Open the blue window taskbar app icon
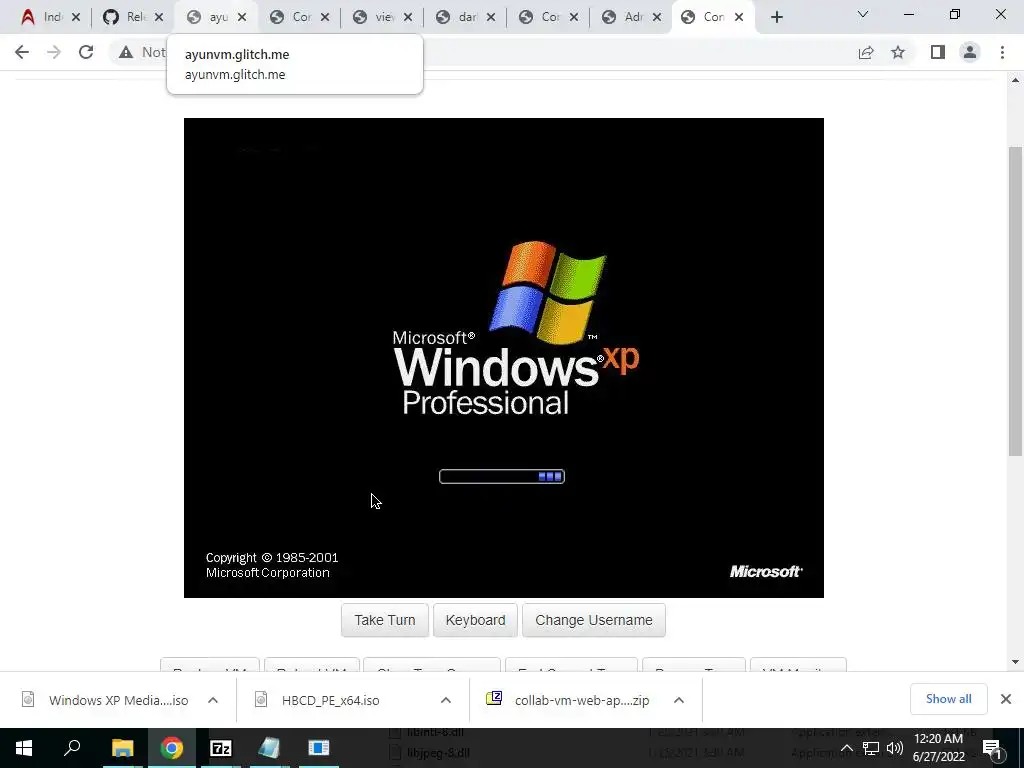 (319, 748)
